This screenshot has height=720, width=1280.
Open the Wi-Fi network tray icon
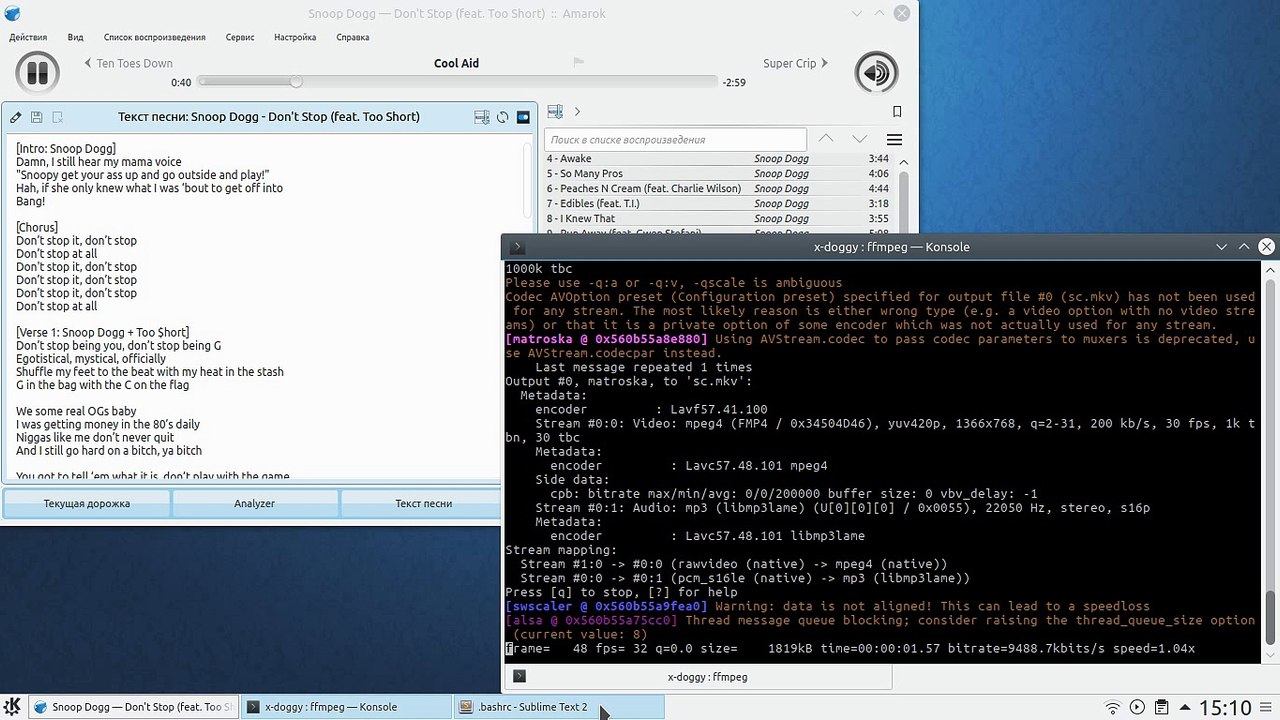[x=1112, y=708]
